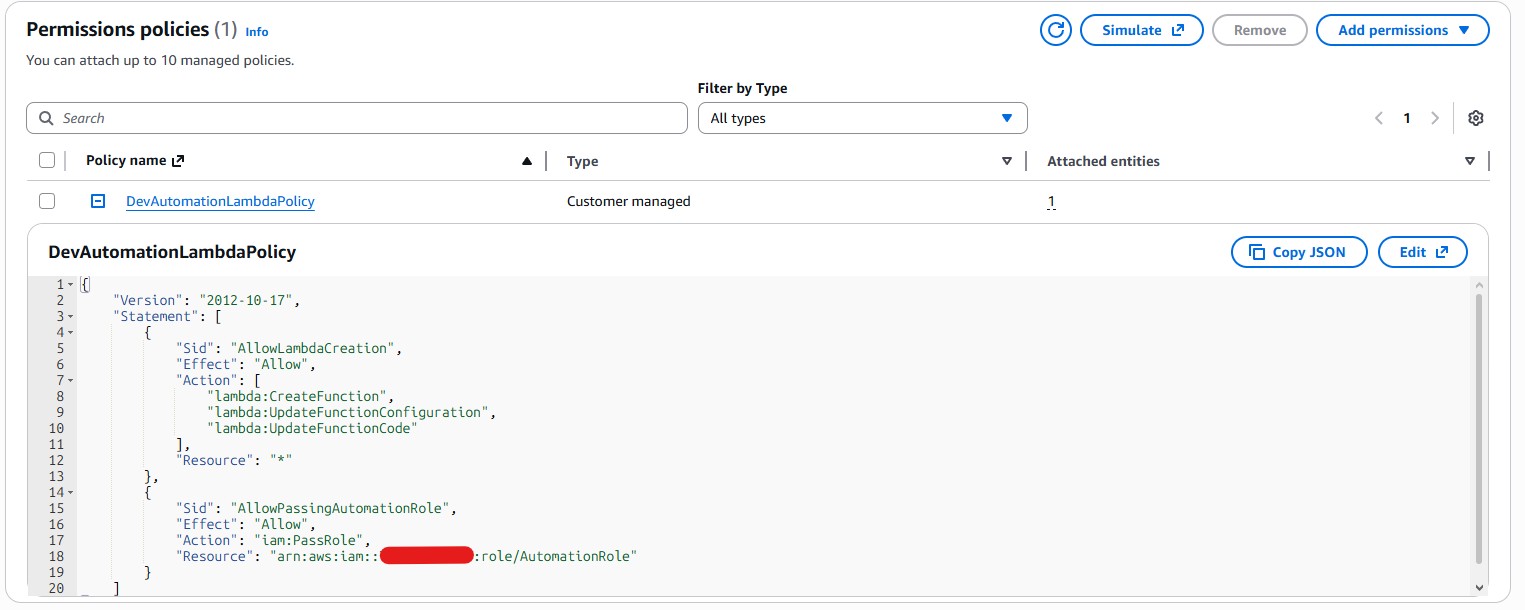Click previous page arrow in pagination
The height and width of the screenshot is (610, 1525).
[1379, 118]
